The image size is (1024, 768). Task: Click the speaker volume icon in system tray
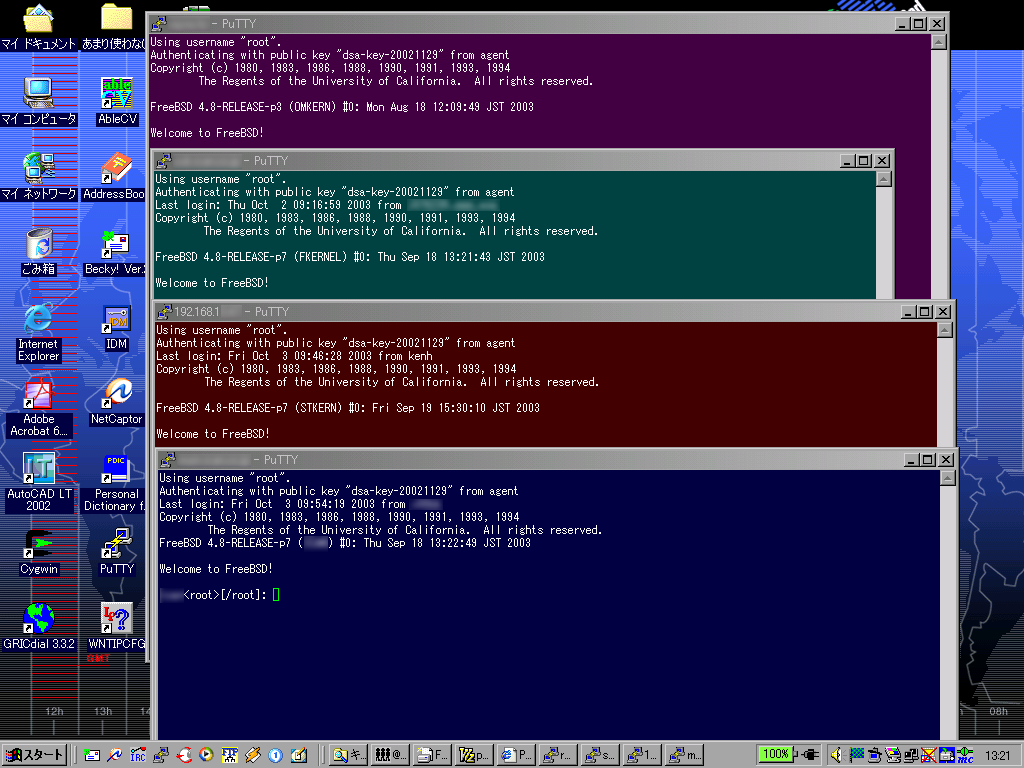pyautogui.click(x=837, y=755)
